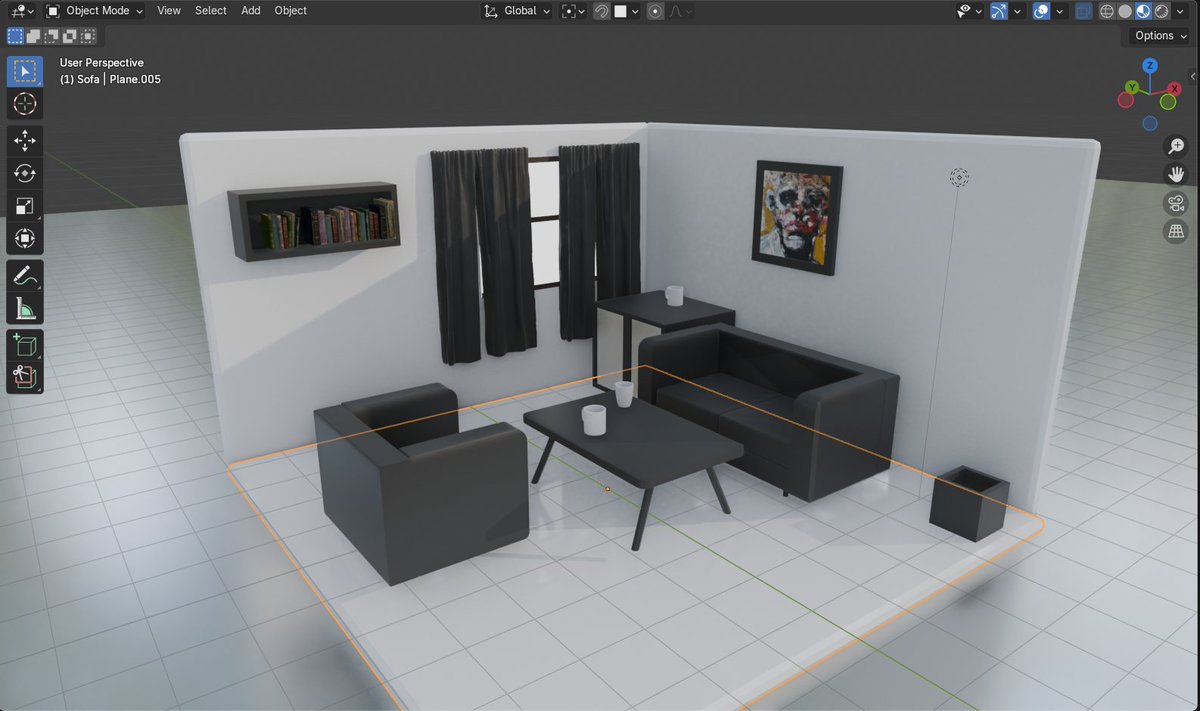Switch to Rendered viewport shading
This screenshot has height=711, width=1200.
click(1159, 11)
